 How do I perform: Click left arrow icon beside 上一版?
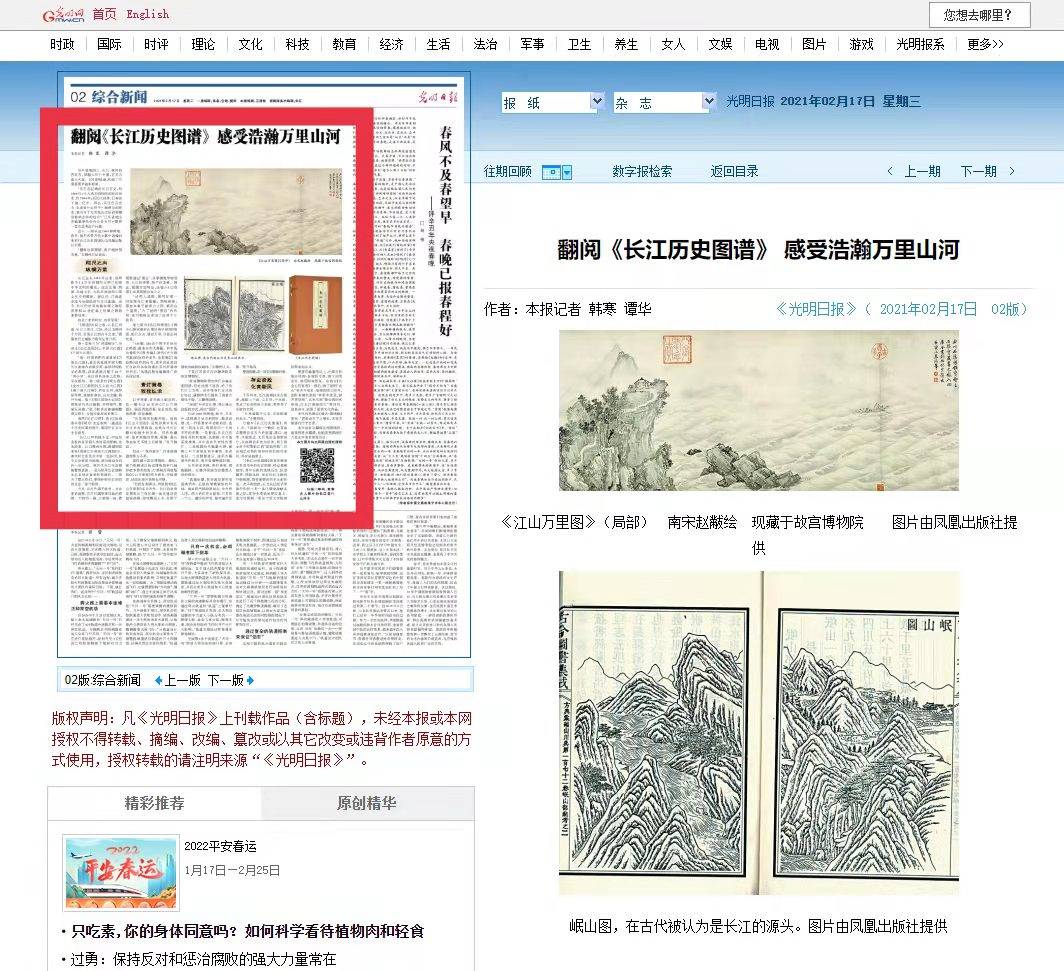tap(158, 681)
